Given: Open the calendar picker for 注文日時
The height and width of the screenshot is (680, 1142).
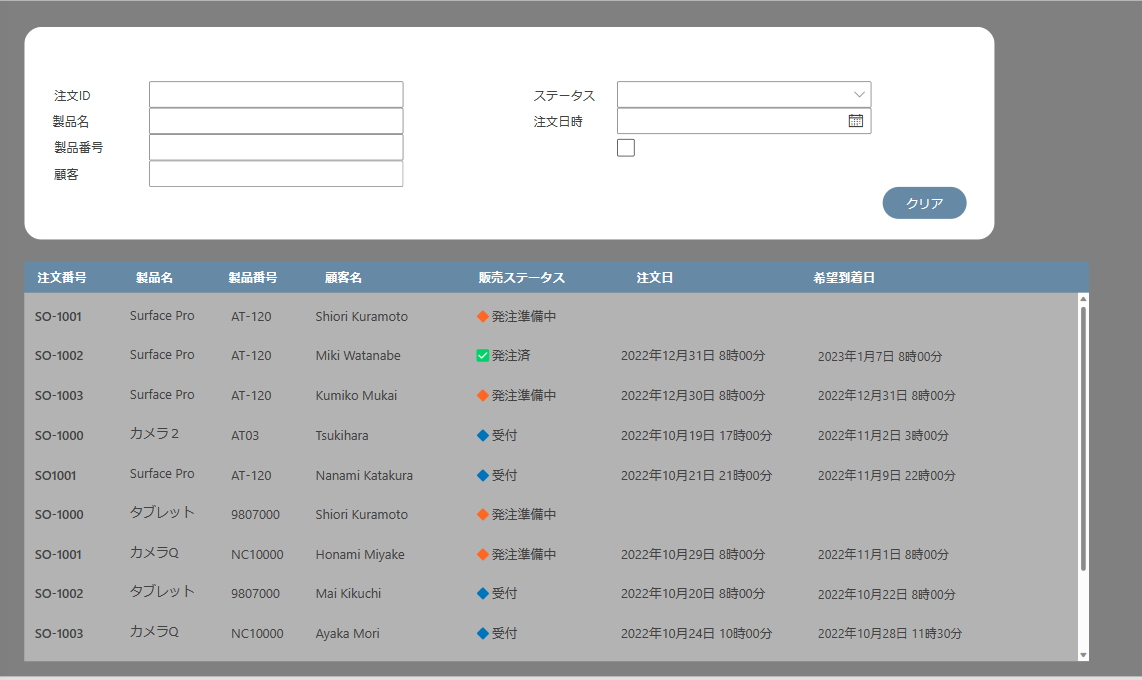Looking at the screenshot, I should coord(856,121).
